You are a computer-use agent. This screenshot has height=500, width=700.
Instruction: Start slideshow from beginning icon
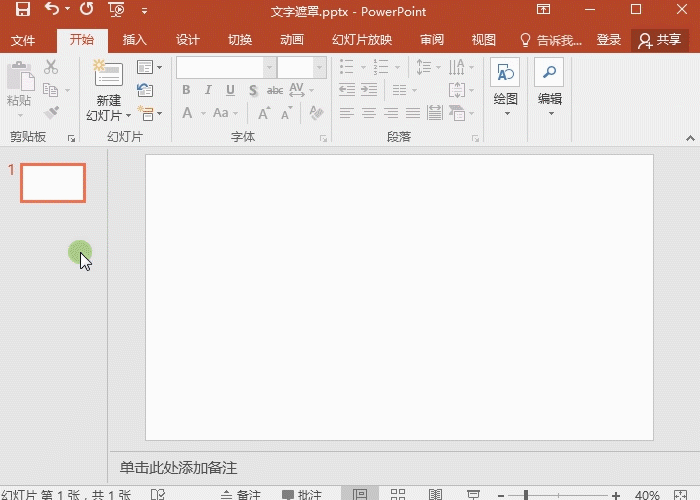coord(116,9)
